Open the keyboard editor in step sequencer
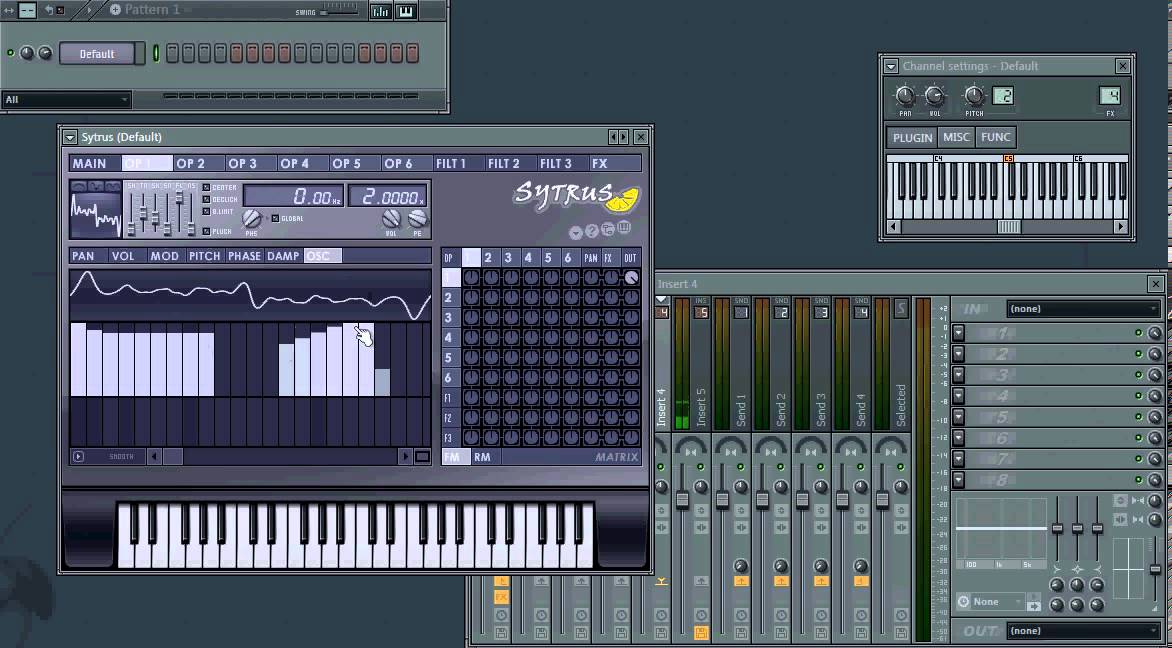Screen dimensions: 1172x648 pyautogui.click(x=406, y=10)
